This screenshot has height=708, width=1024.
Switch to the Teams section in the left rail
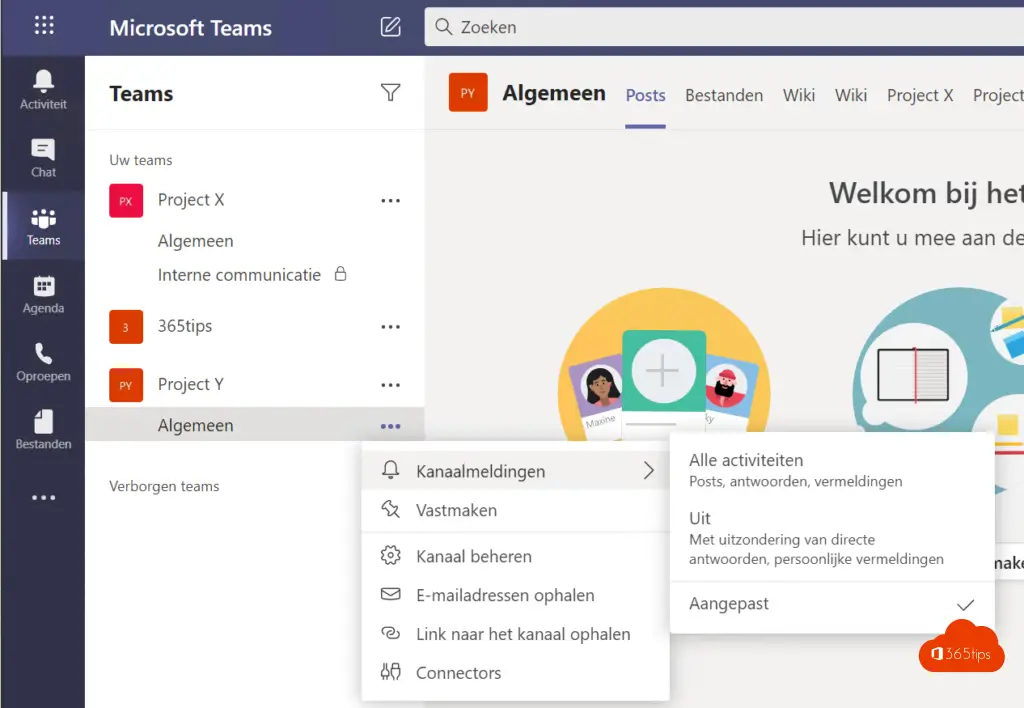click(43, 226)
